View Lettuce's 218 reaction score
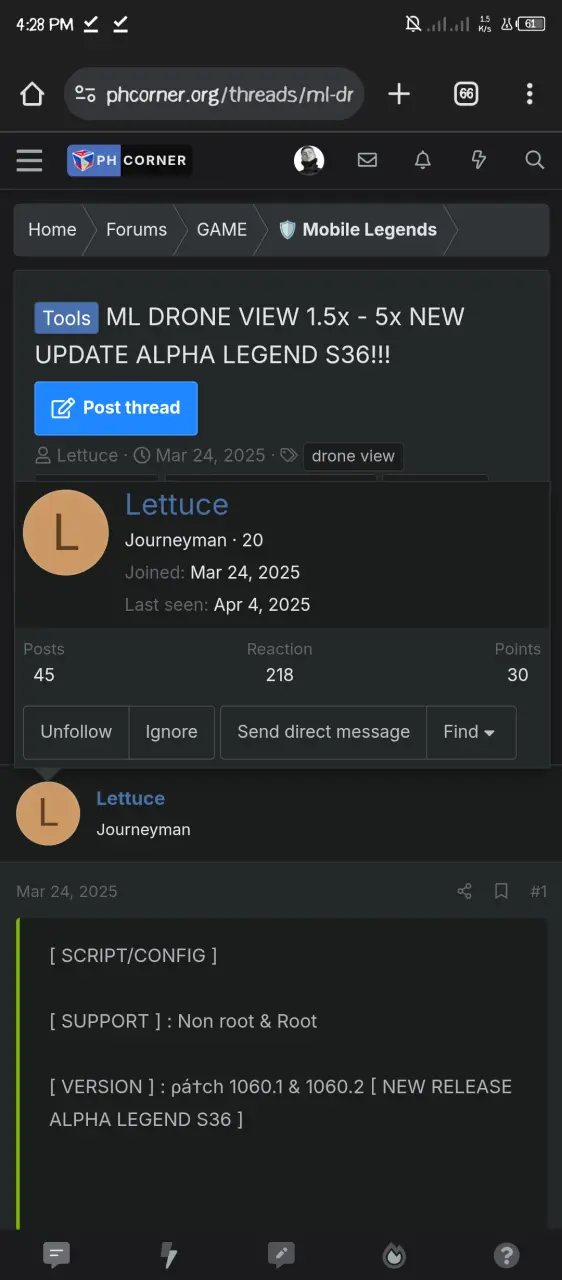The height and width of the screenshot is (1280, 562). pos(280,675)
